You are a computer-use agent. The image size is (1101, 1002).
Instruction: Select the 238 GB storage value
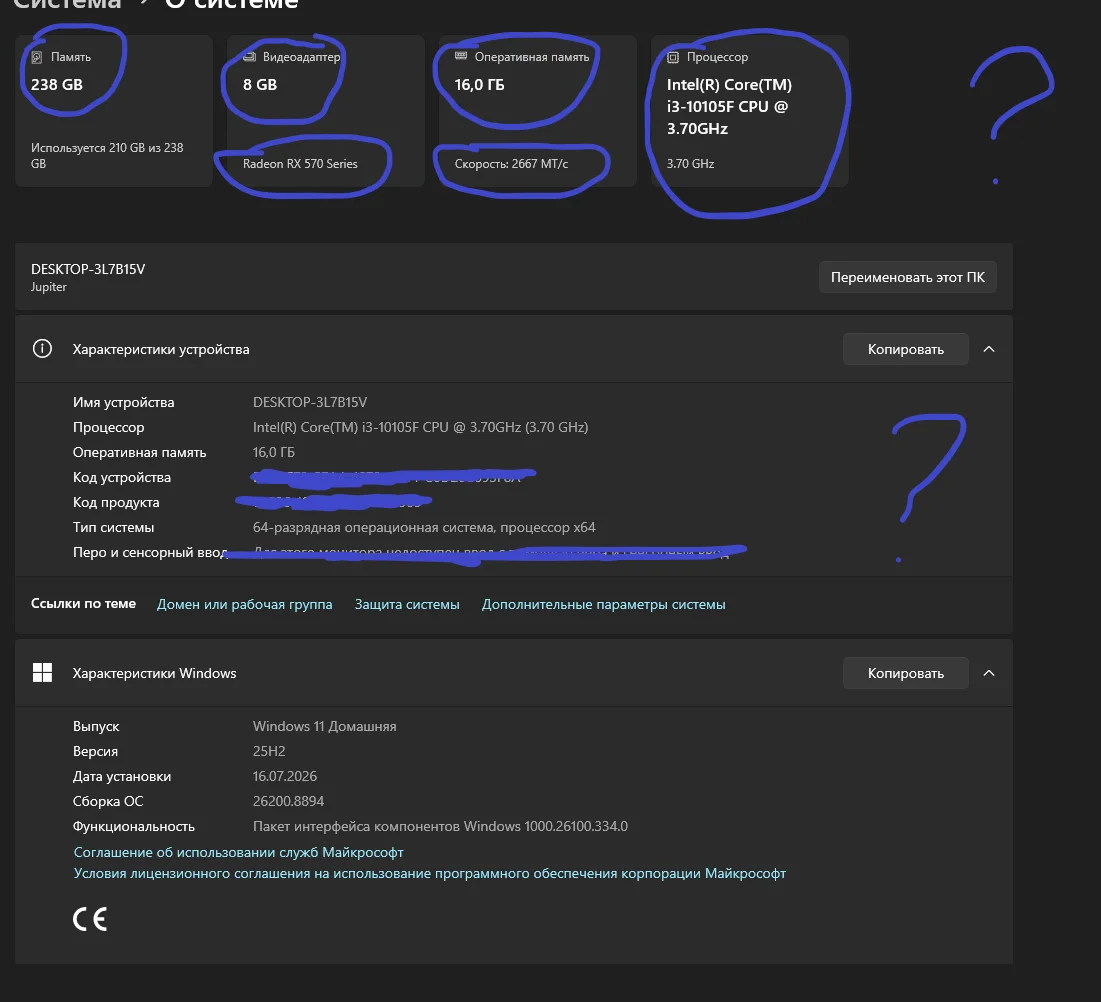click(57, 84)
